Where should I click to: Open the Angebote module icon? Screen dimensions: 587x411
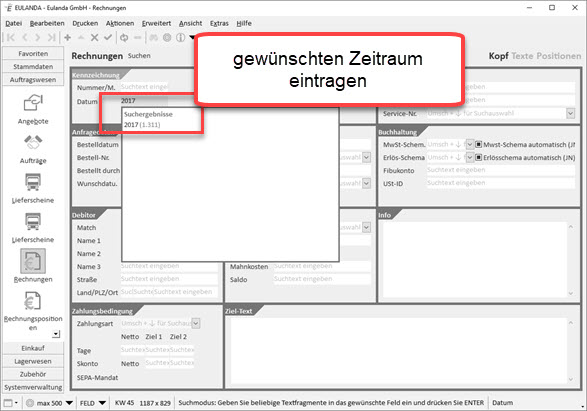tap(33, 103)
